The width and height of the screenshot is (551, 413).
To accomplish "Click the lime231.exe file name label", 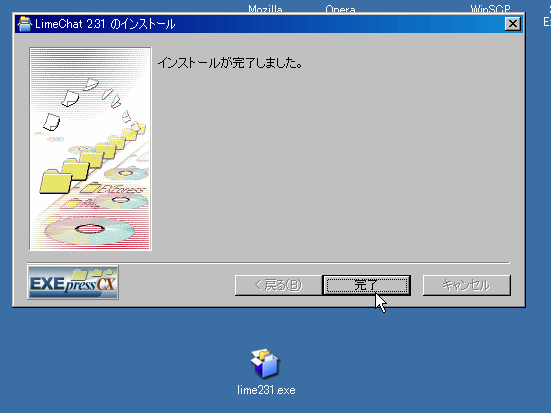I will 266,390.
